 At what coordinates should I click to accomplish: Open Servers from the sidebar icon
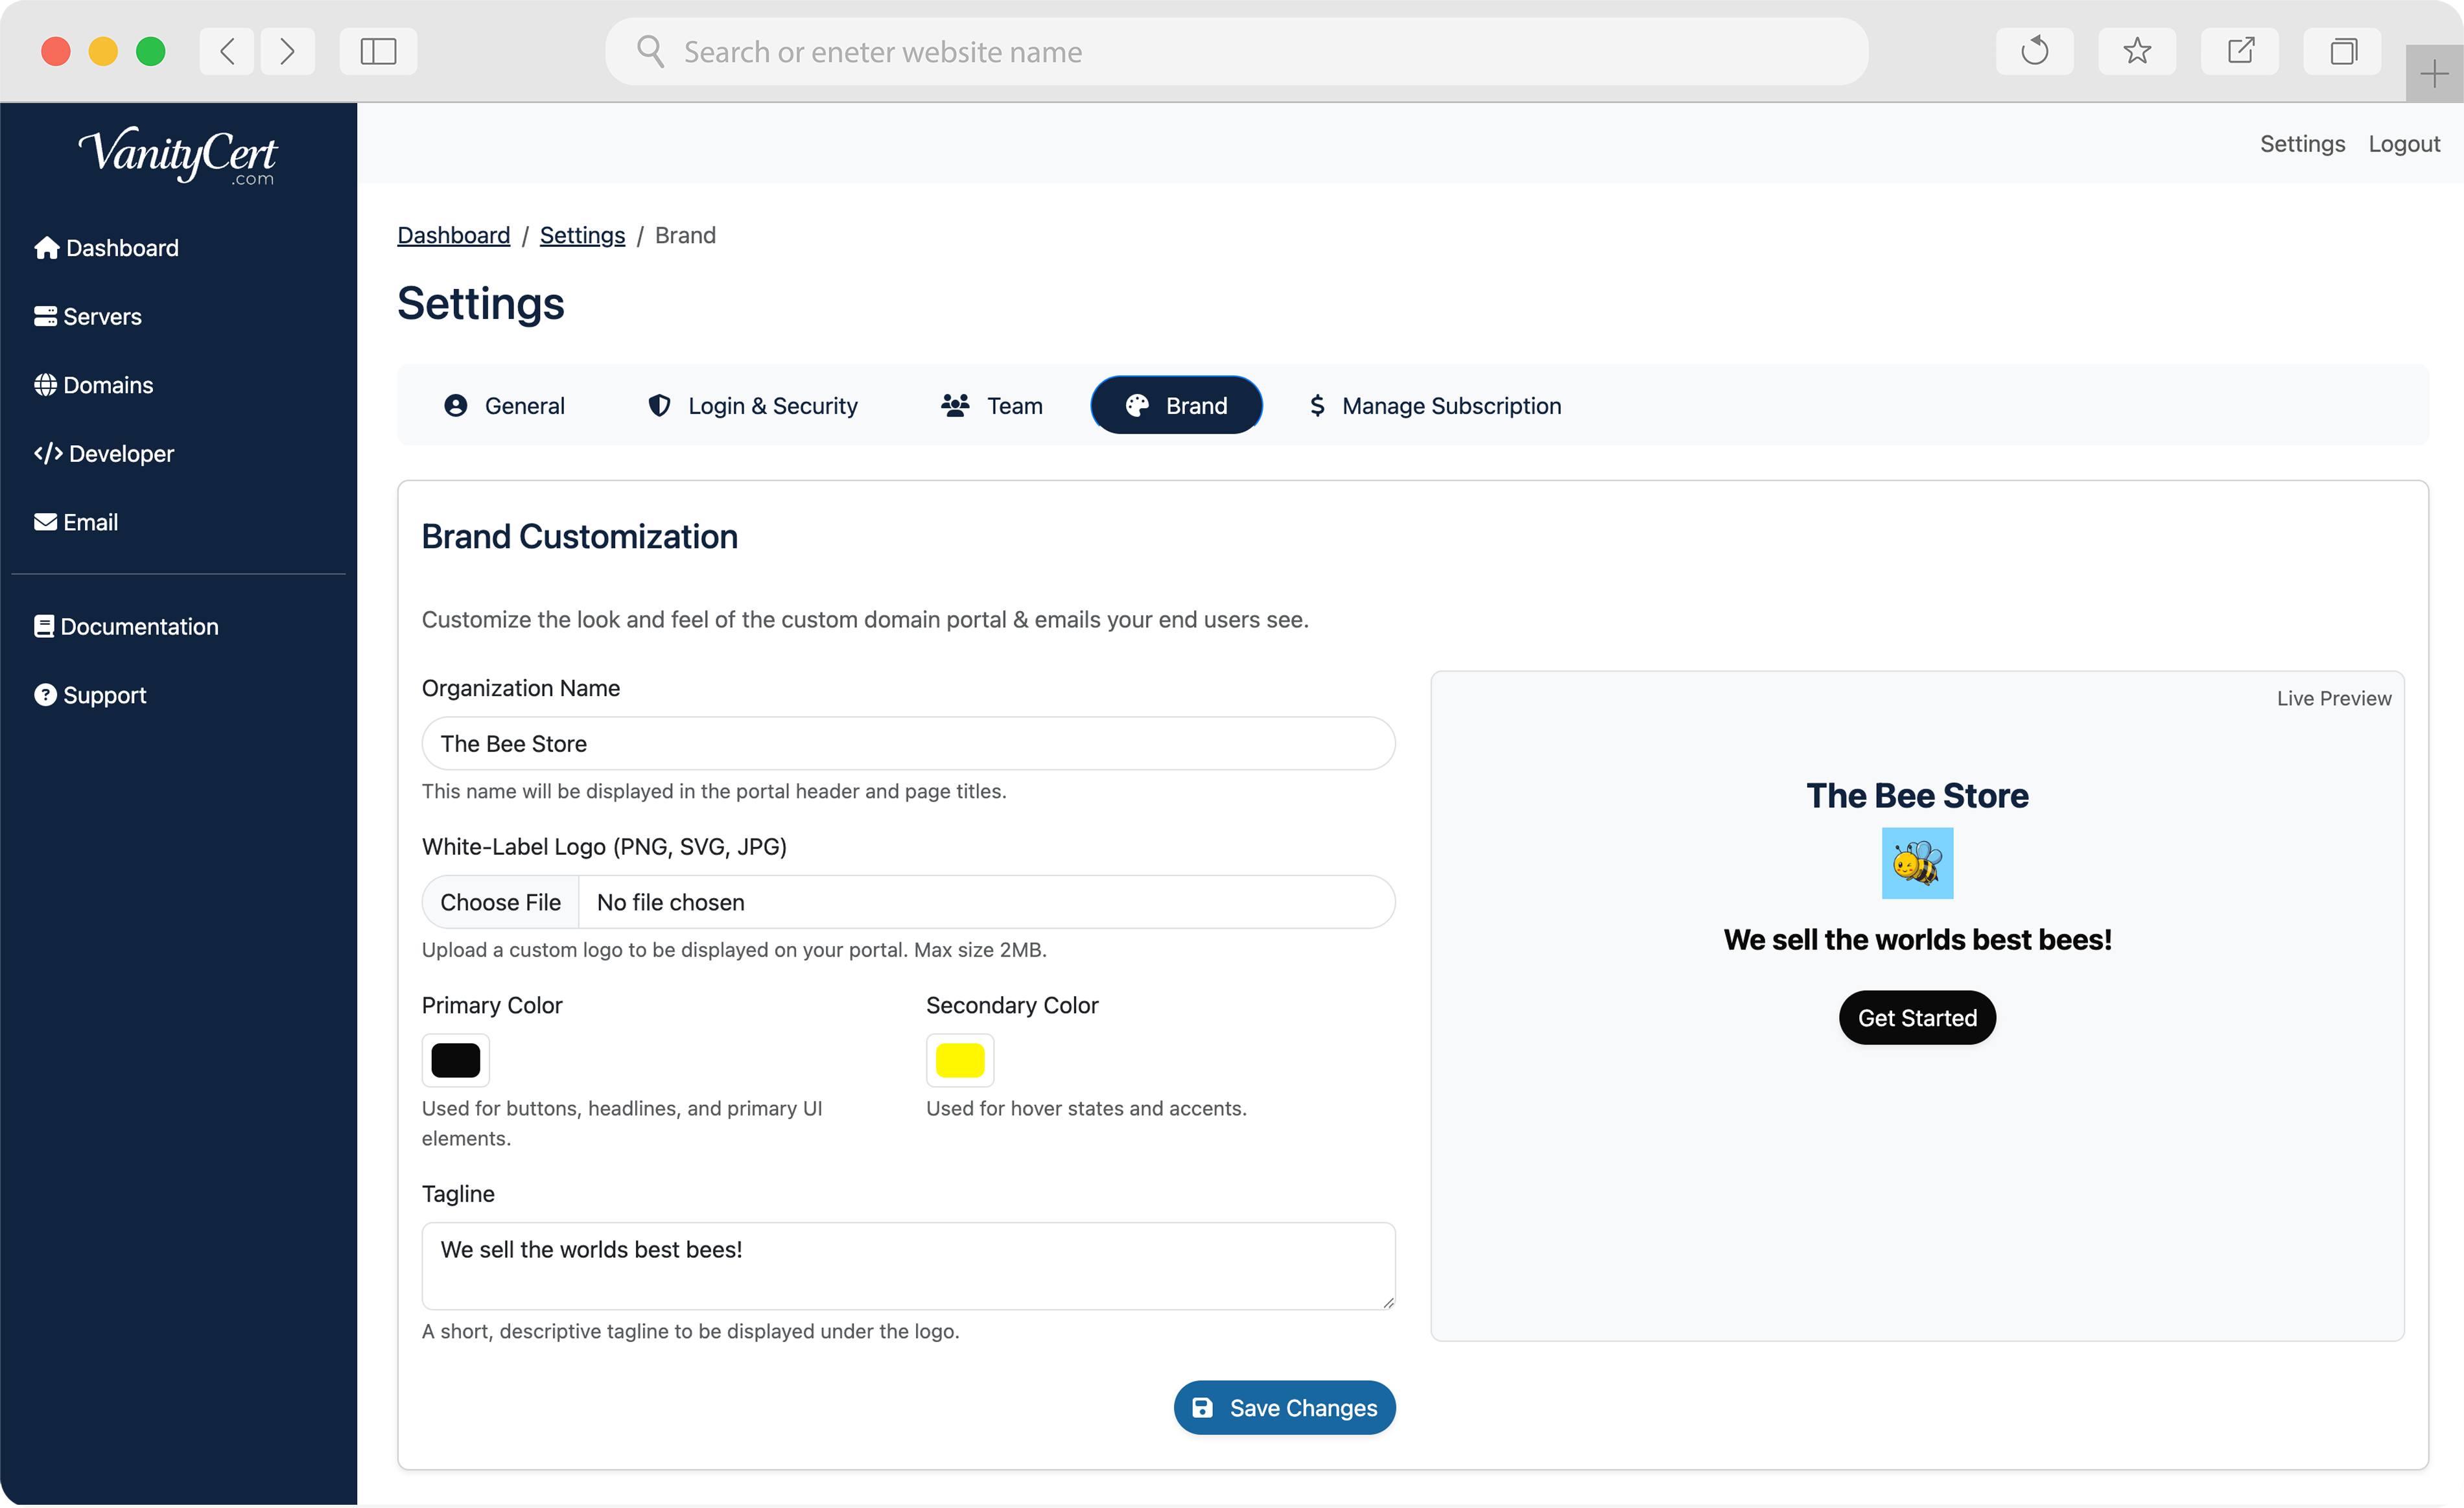(x=45, y=317)
